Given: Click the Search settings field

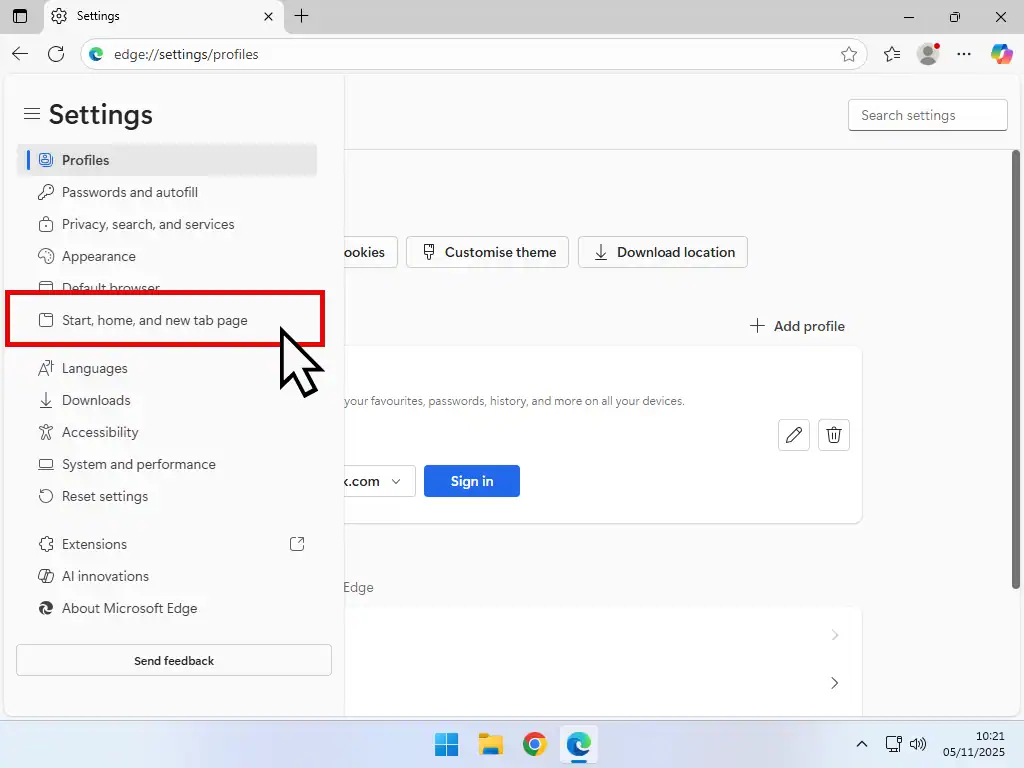Looking at the screenshot, I should point(926,114).
